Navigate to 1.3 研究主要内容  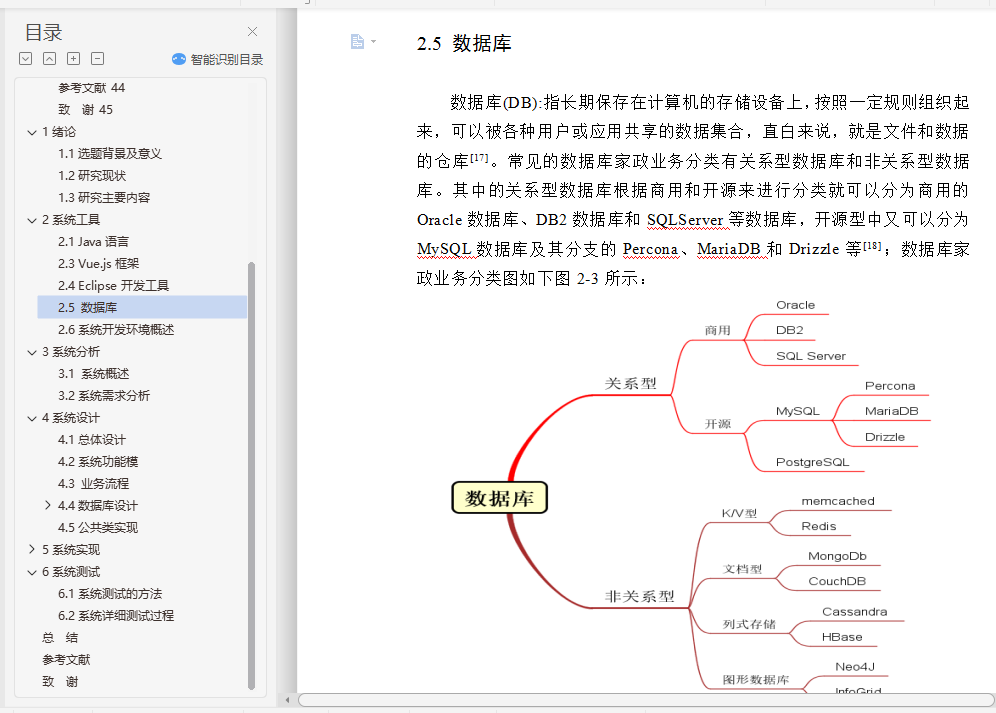click(x=104, y=198)
